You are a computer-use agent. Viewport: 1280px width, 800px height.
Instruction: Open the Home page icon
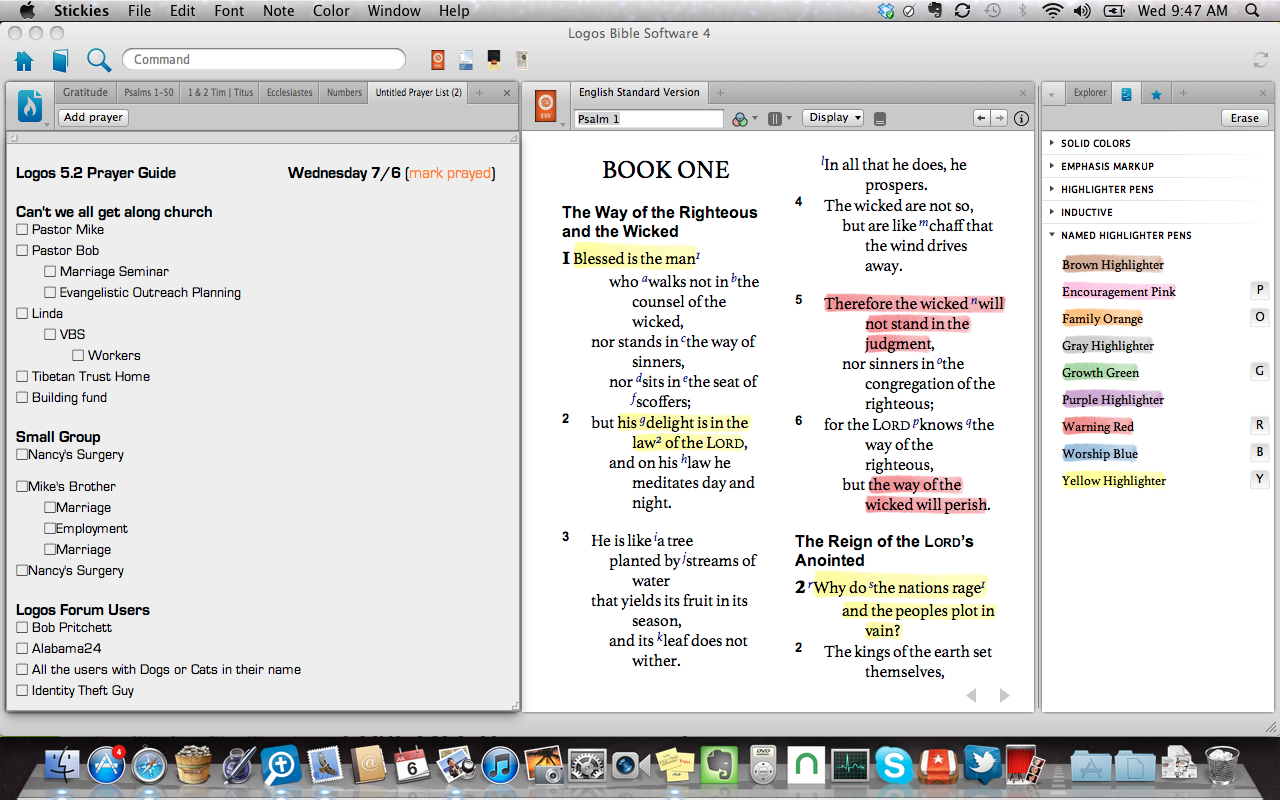coord(24,61)
